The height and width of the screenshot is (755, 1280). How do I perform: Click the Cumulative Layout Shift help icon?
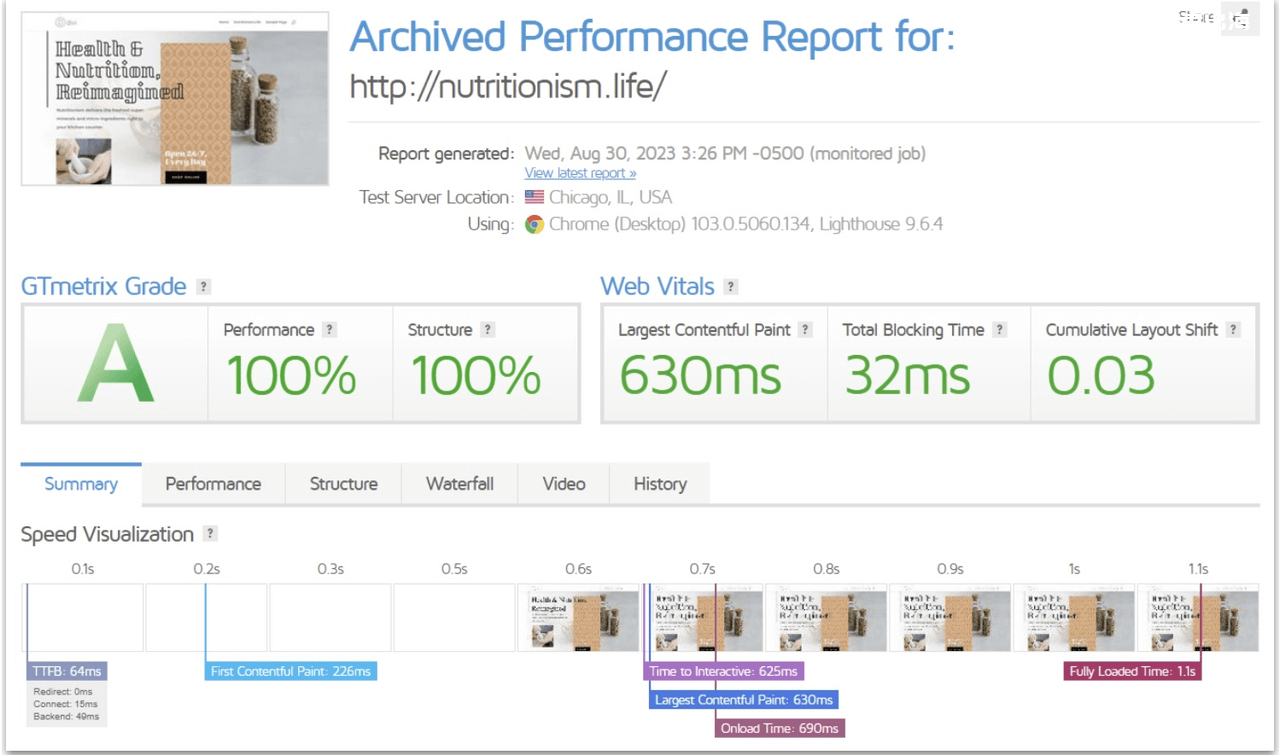pos(1234,330)
